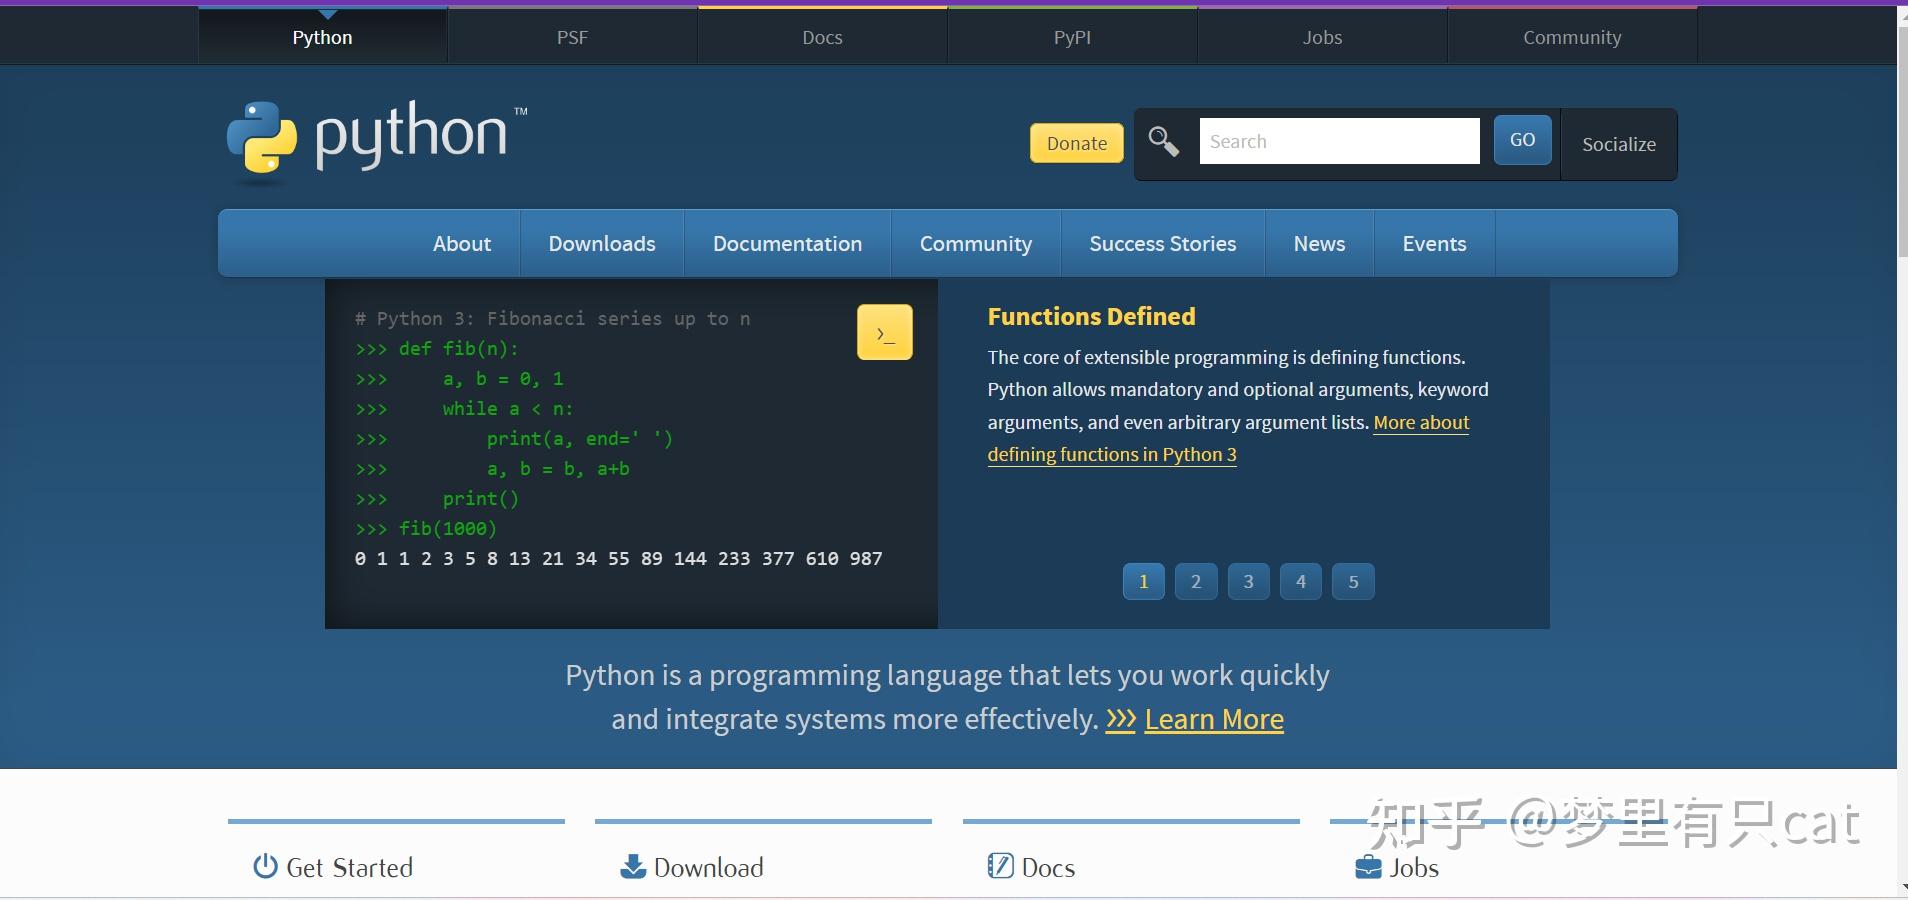Select carousel slide number 4
Viewport: 1908px width, 900px height.
click(x=1299, y=581)
